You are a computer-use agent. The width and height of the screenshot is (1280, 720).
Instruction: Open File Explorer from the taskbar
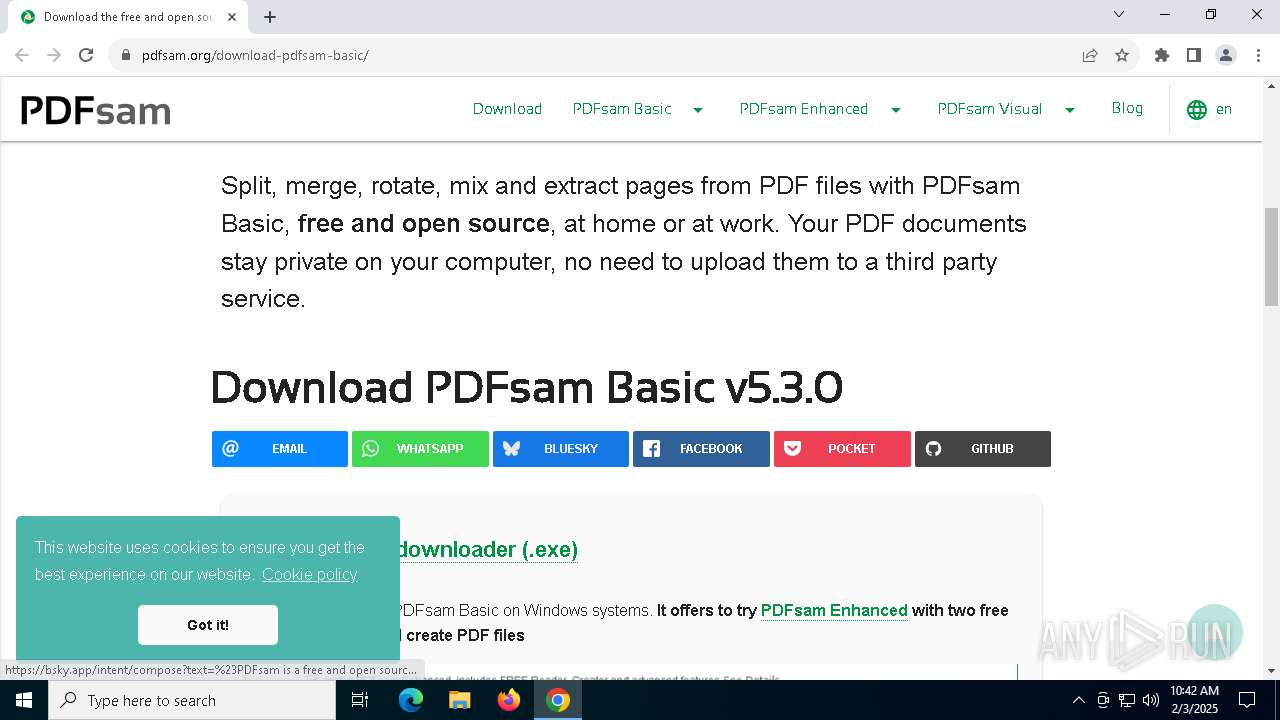coord(459,700)
